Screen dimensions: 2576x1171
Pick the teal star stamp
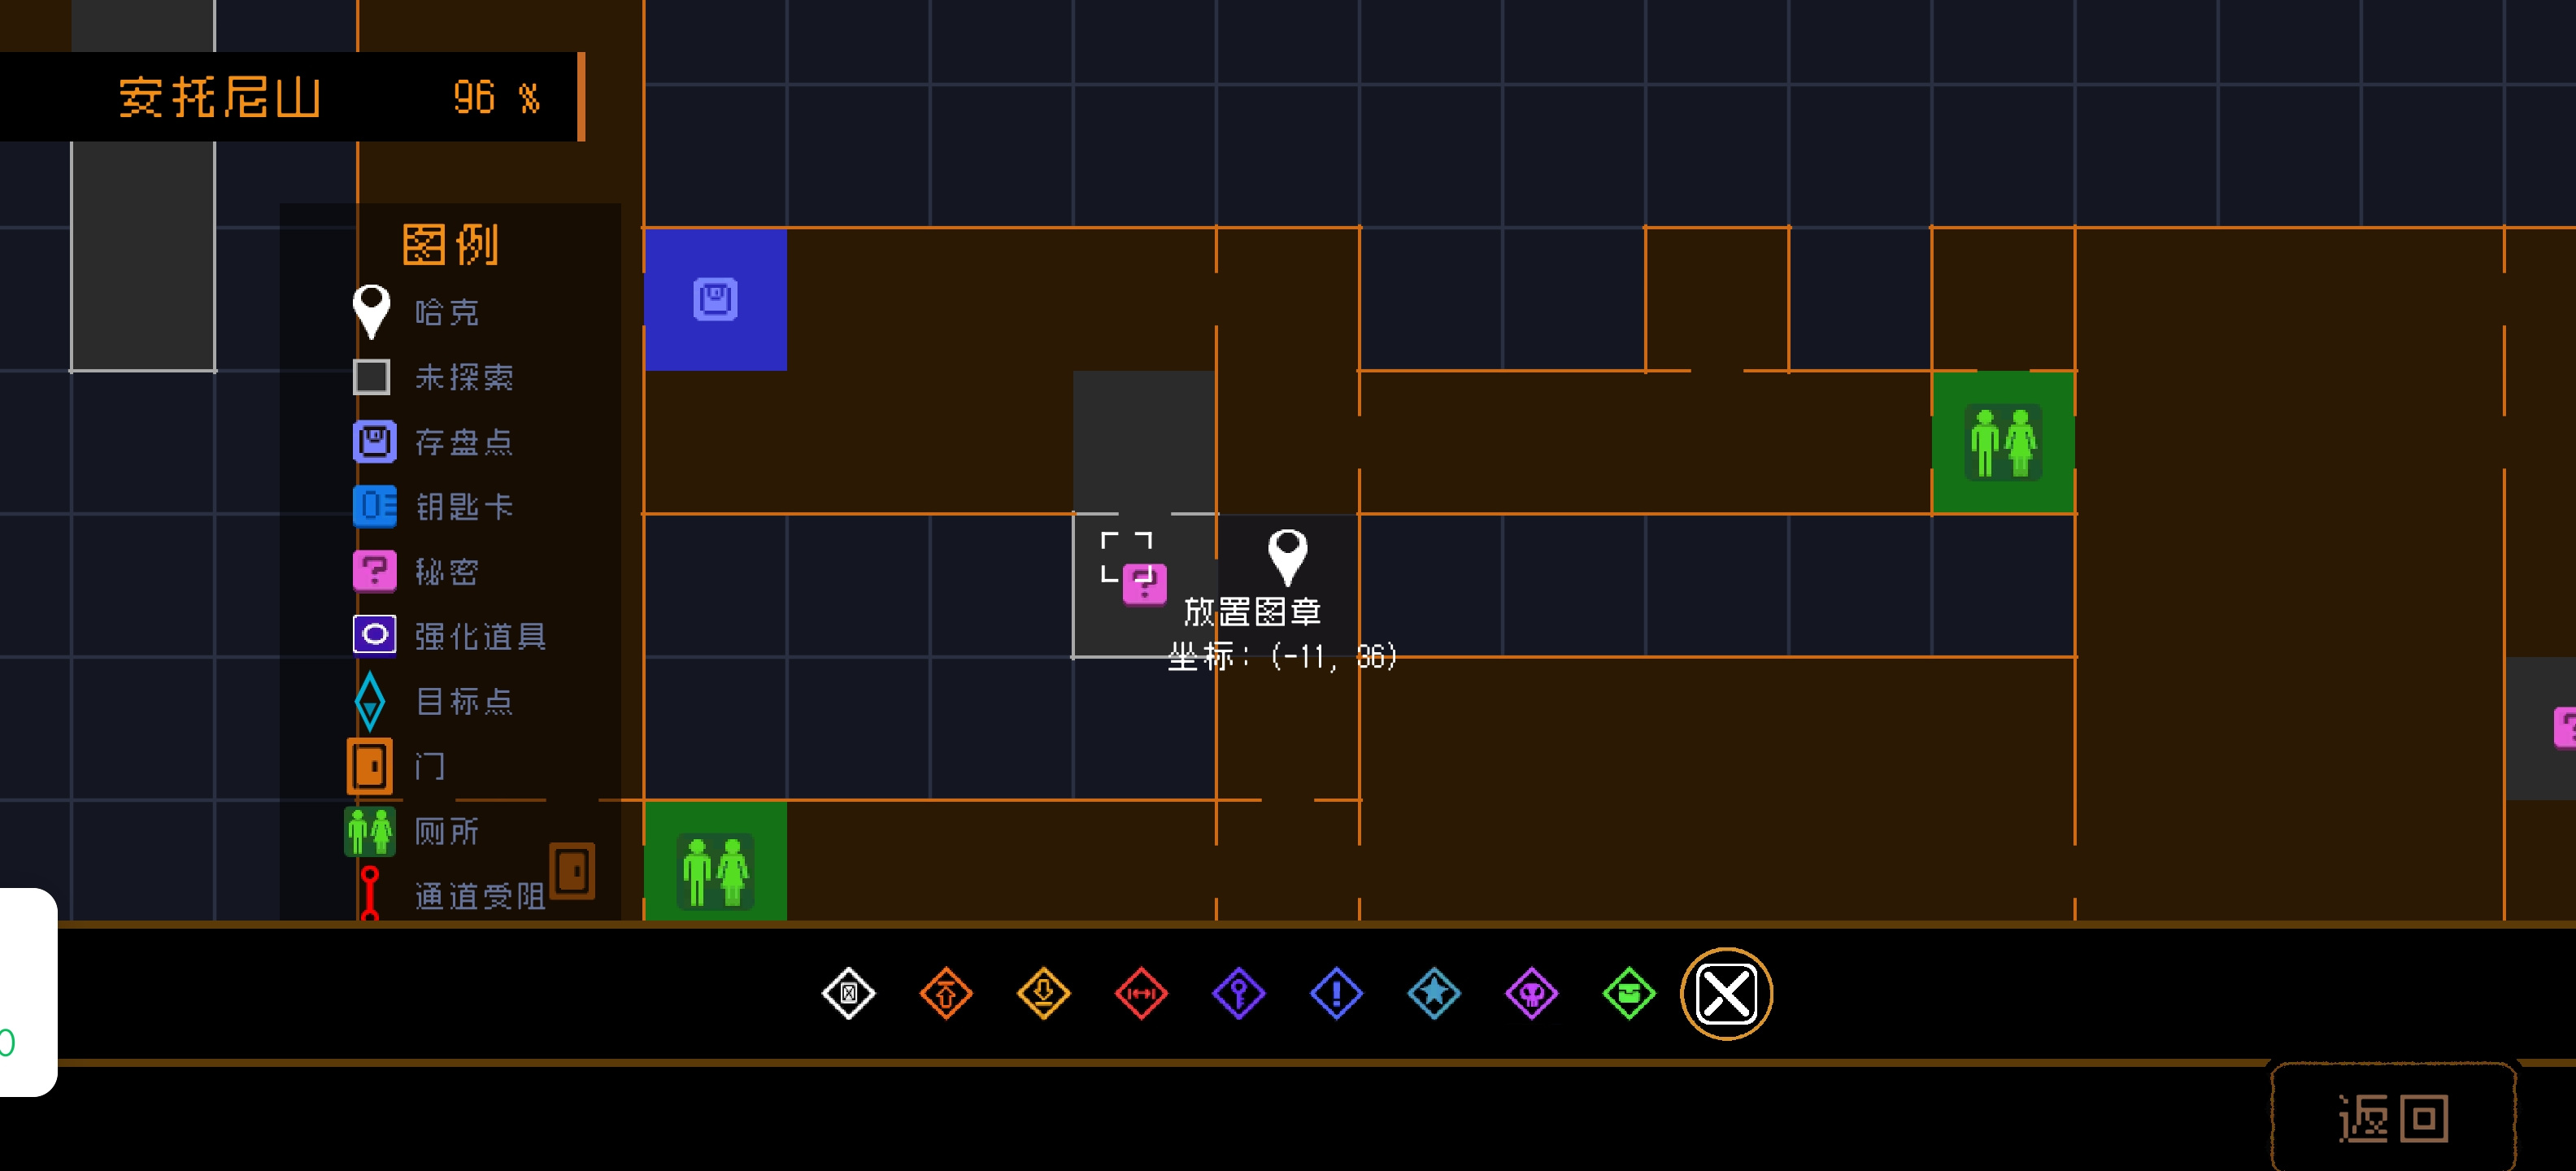tap(1434, 994)
